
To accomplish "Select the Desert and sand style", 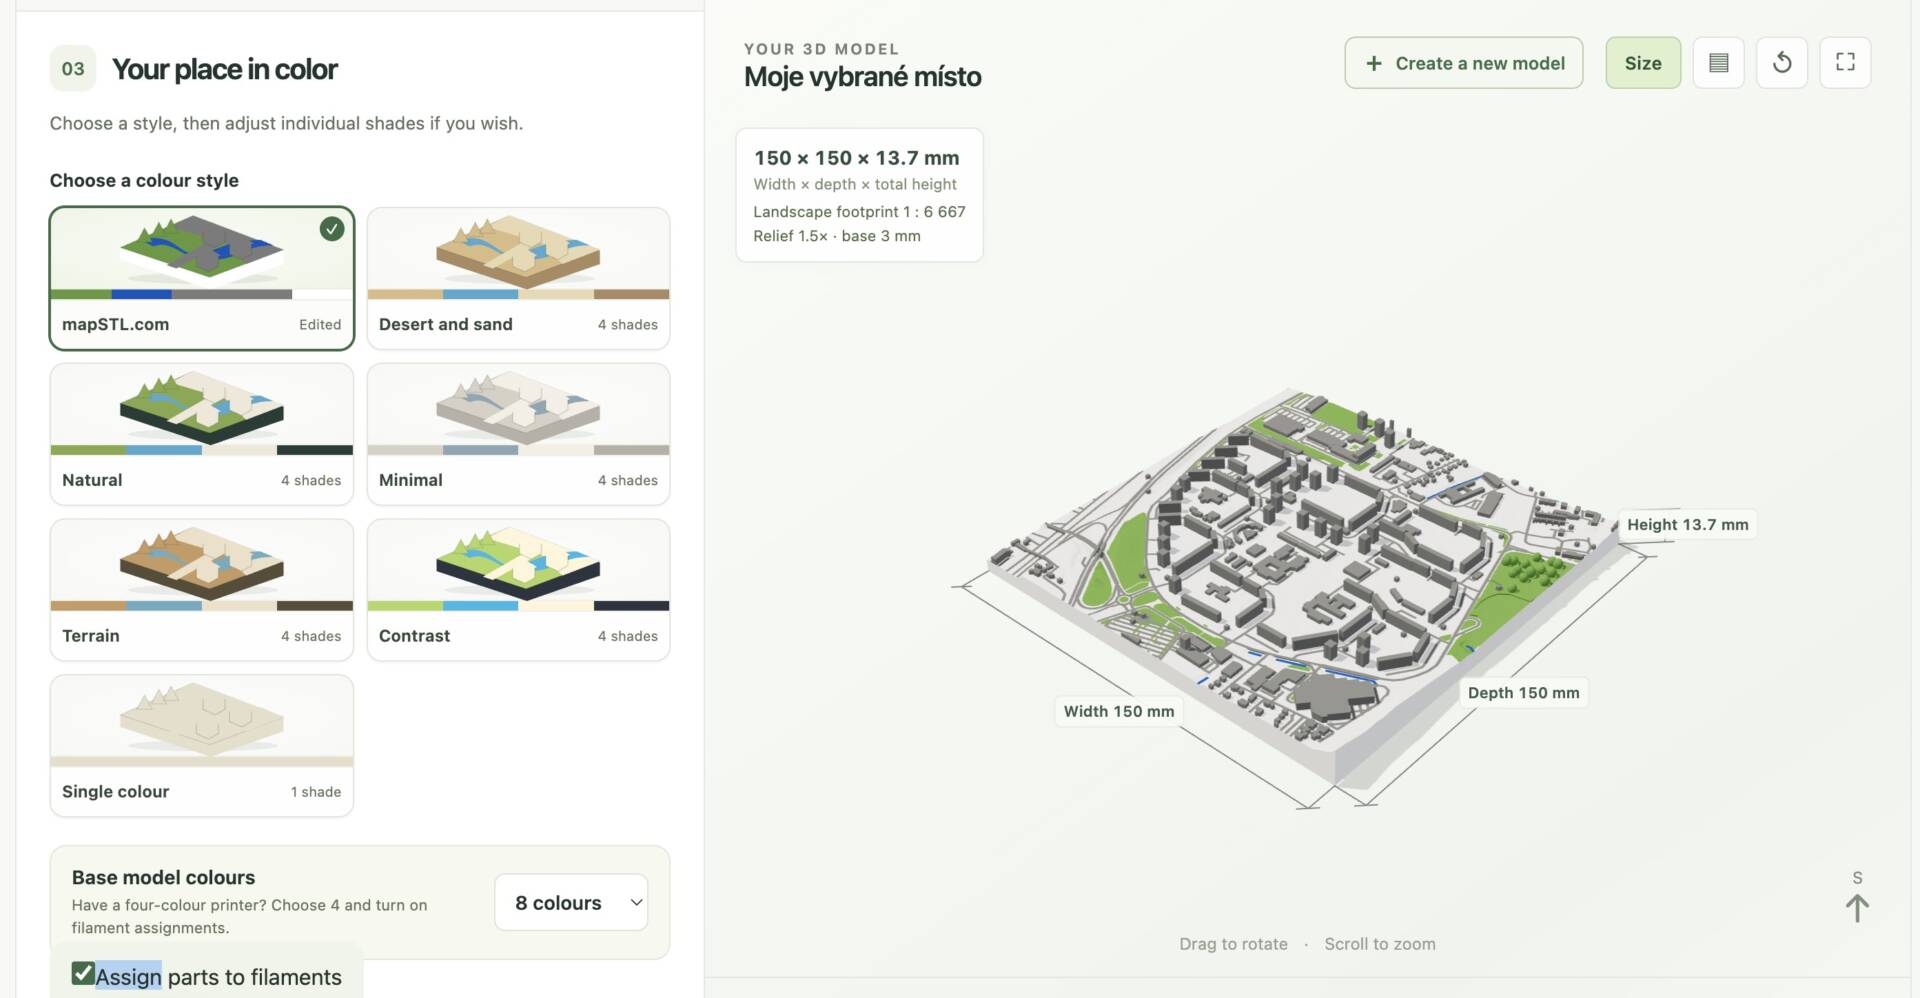I will (x=518, y=279).
